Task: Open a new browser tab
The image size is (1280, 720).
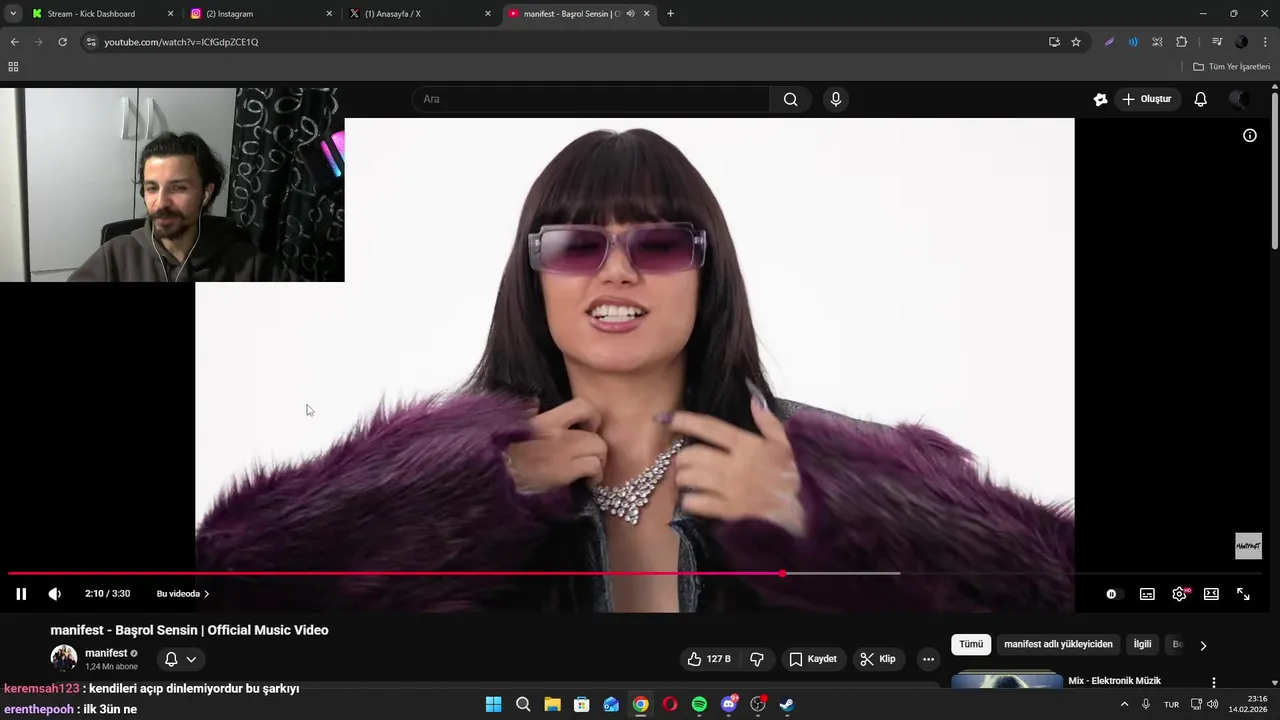Action: pyautogui.click(x=670, y=14)
